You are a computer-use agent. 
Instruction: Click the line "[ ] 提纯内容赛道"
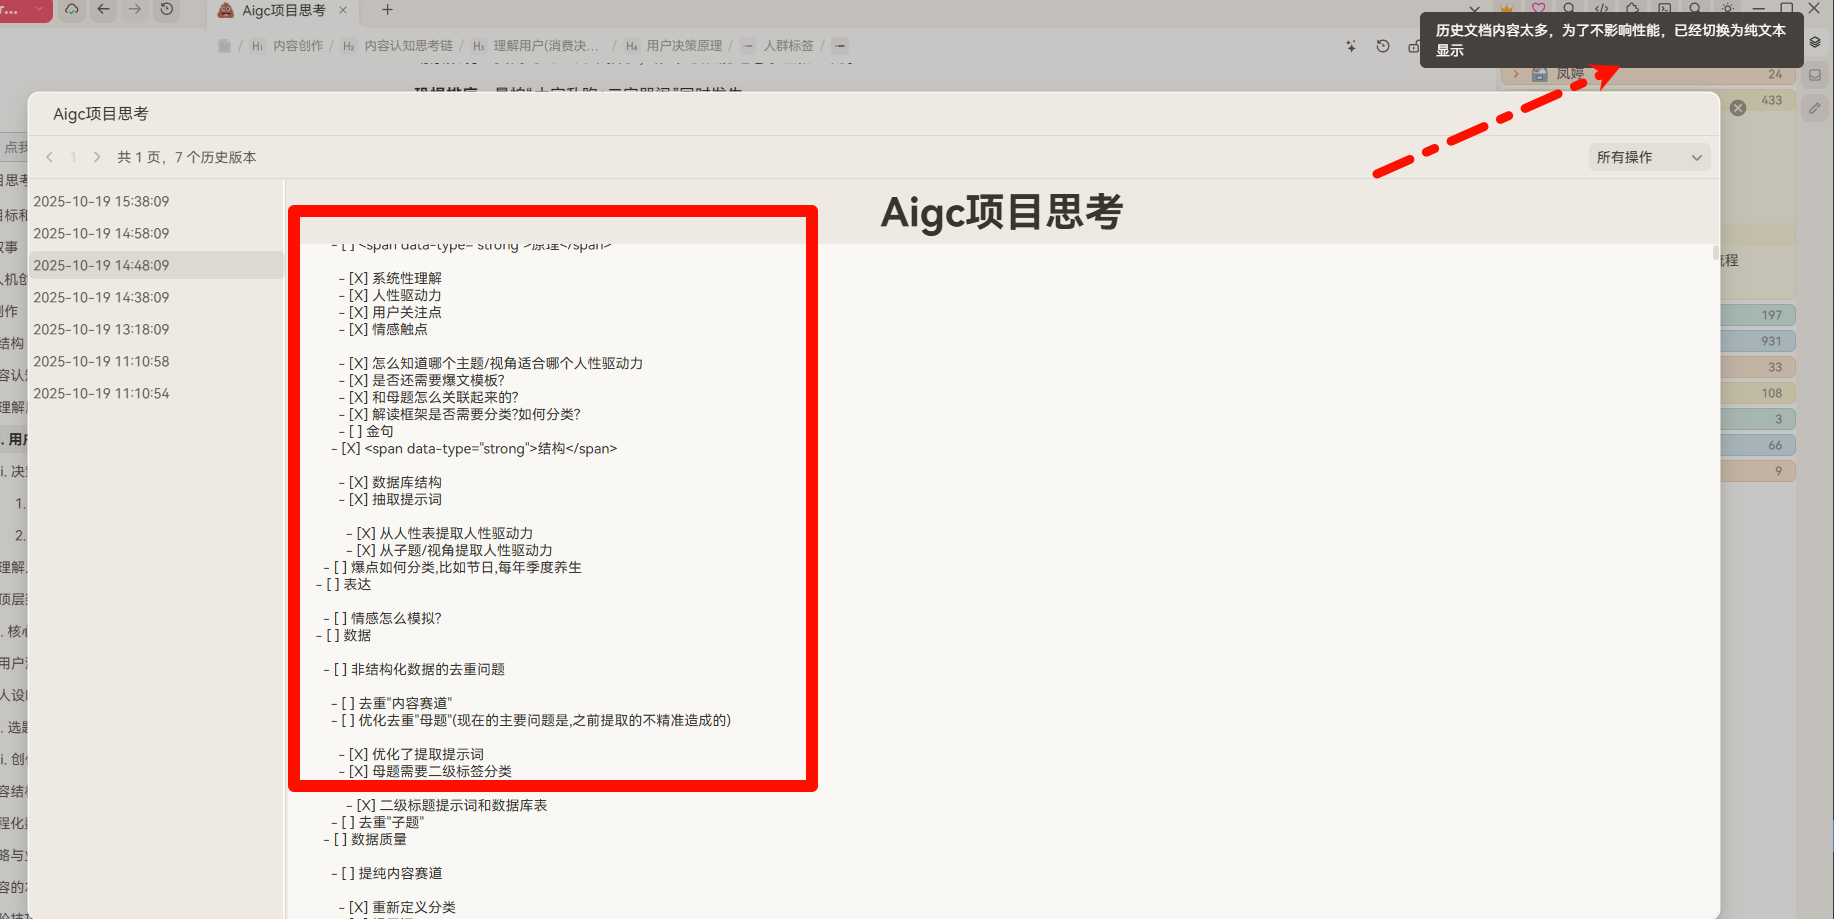(x=386, y=873)
